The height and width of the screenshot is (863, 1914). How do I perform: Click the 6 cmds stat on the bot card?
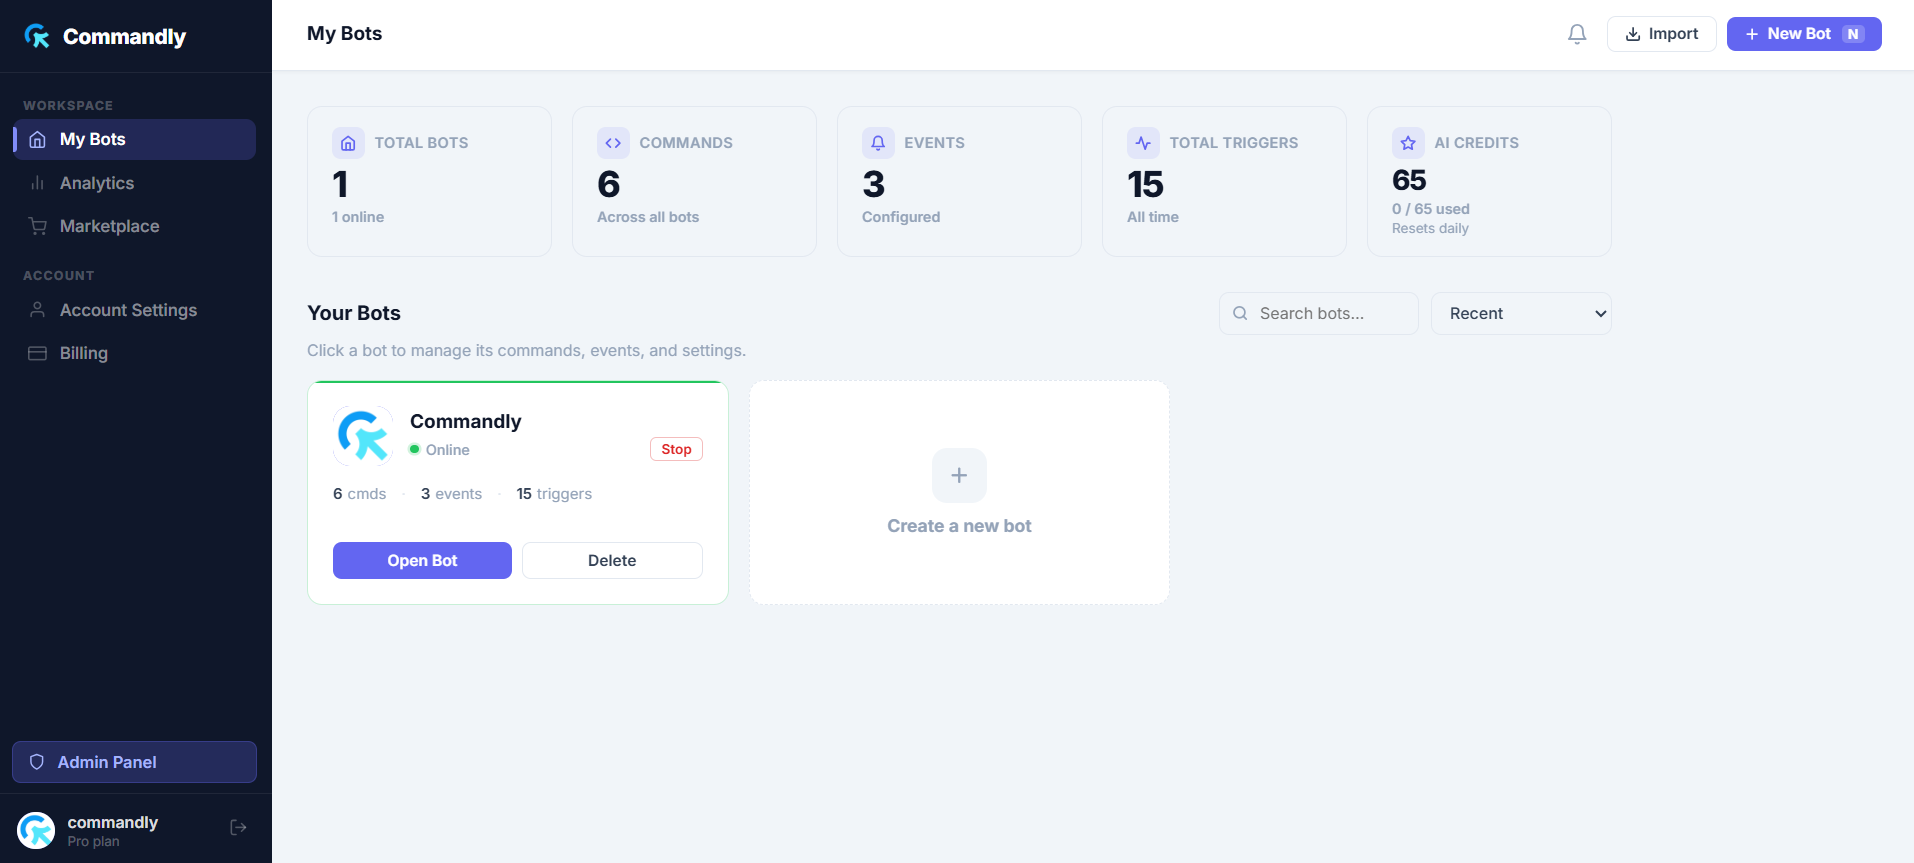[359, 494]
